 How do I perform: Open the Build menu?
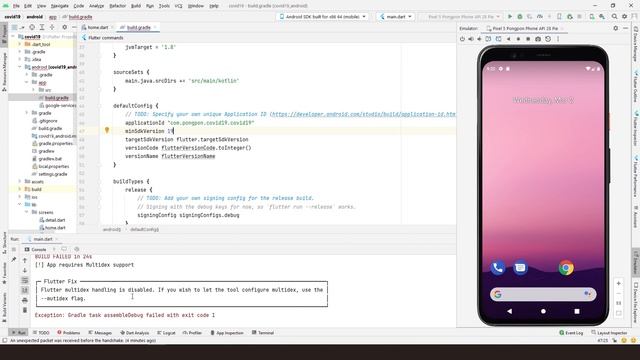[136, 6]
